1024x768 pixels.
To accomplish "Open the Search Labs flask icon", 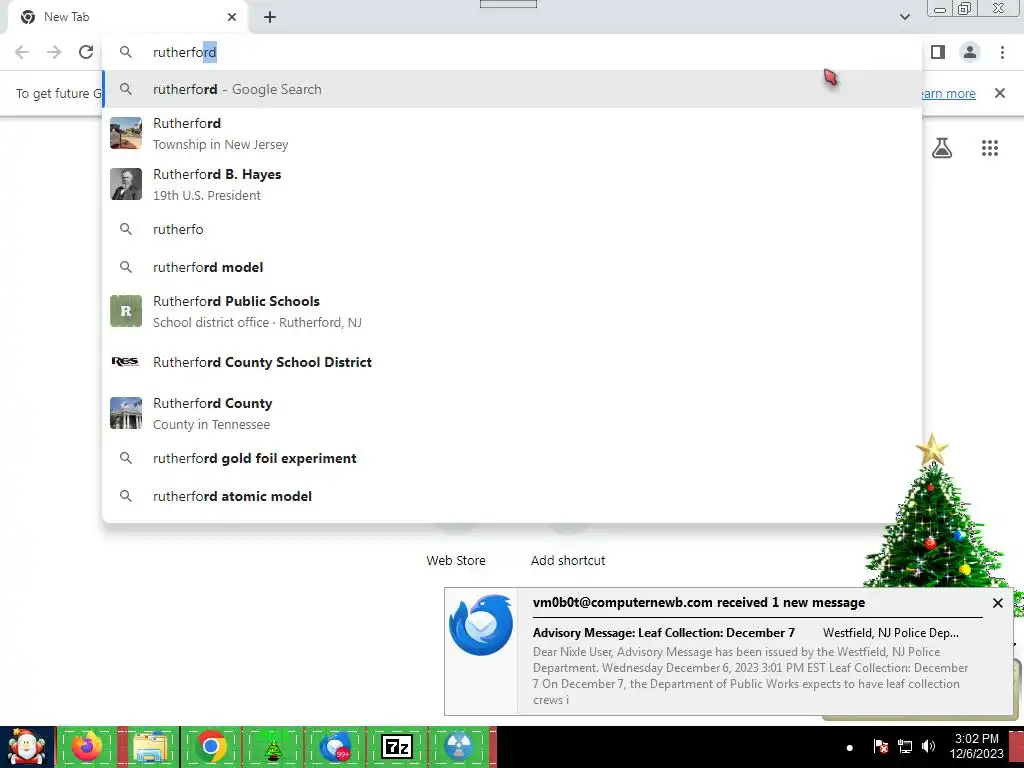I will click(942, 148).
